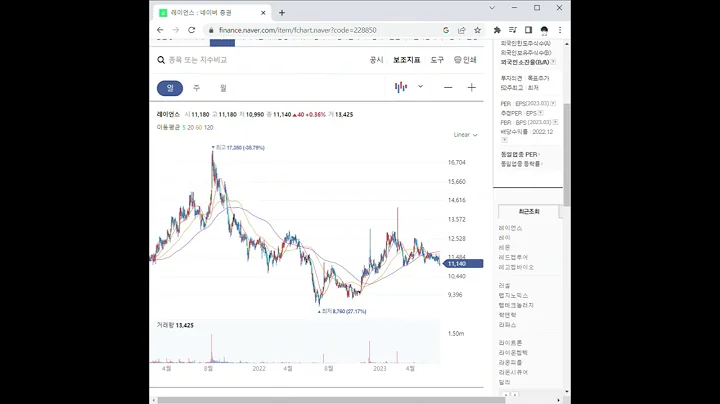
Task: Open the Linear scale dropdown
Action: (x=466, y=135)
